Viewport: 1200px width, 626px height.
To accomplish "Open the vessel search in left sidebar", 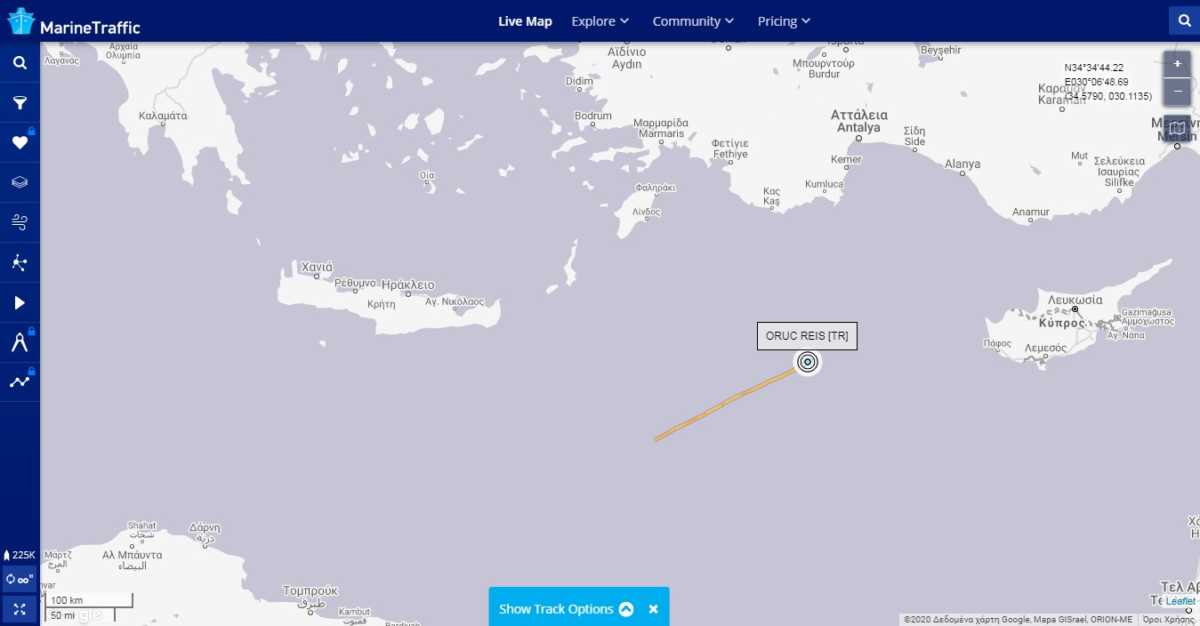I will tap(19, 63).
